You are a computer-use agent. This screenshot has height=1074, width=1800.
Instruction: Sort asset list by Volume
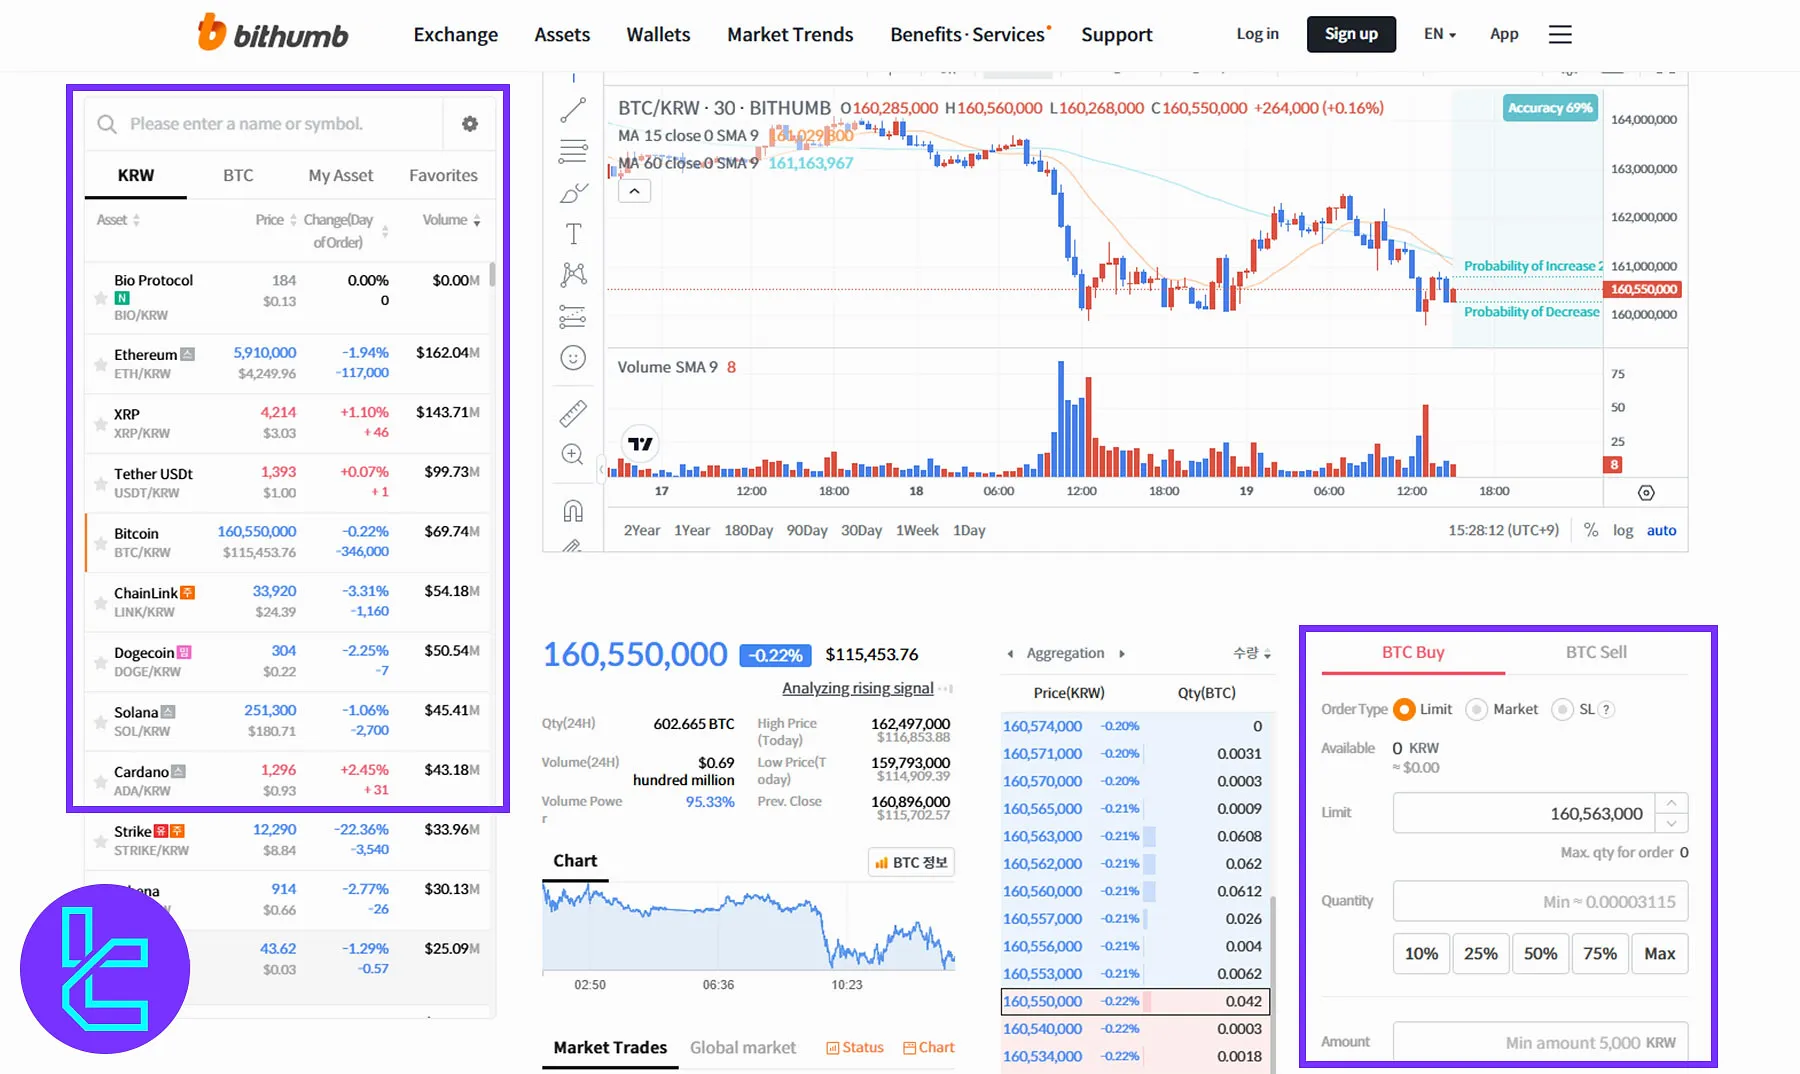(451, 220)
